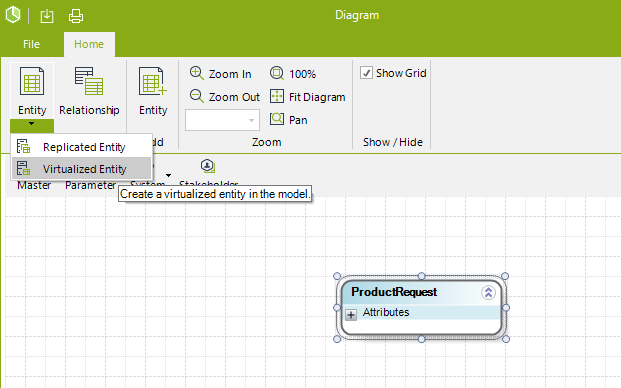Click the magnifier icon of Zoom In
The width and height of the screenshot is (621, 388).
click(196, 73)
